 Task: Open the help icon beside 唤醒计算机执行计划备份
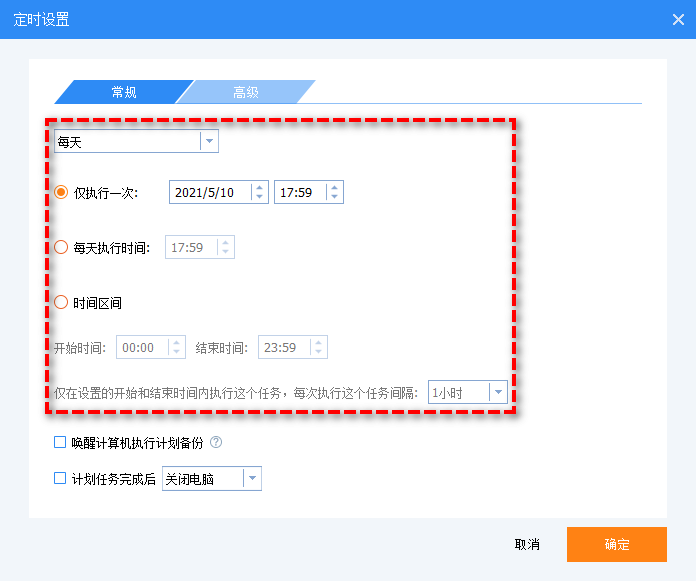click(x=216, y=442)
